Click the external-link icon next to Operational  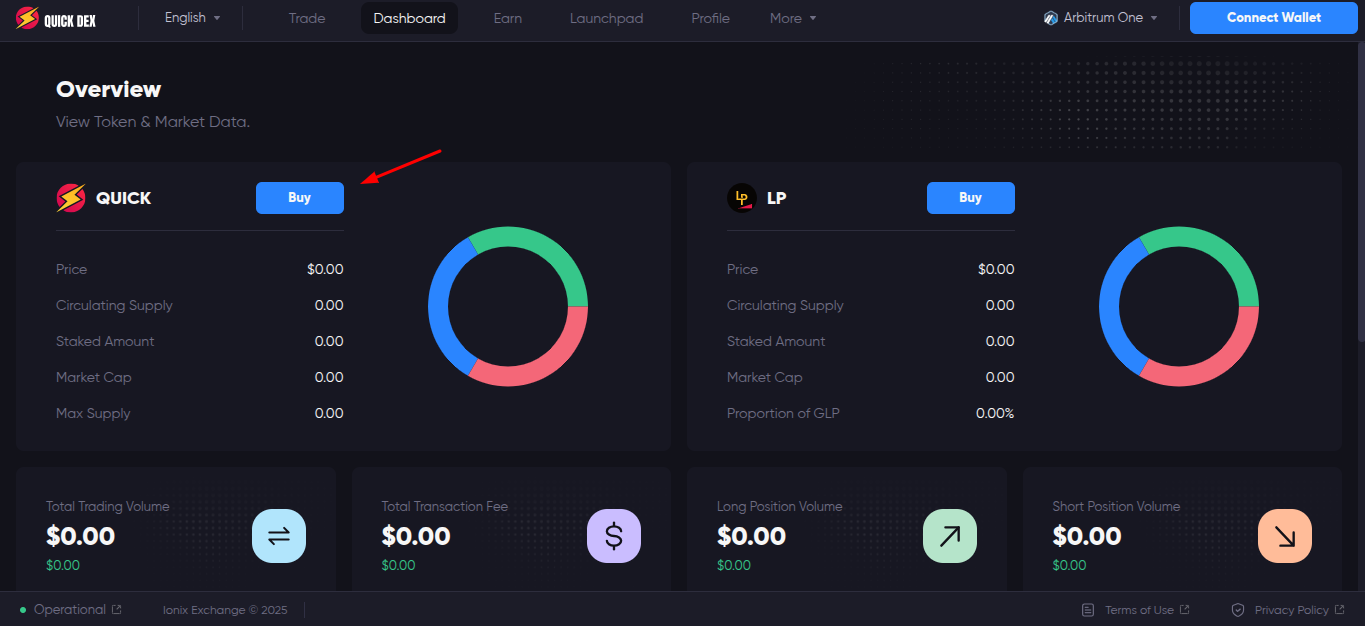(x=117, y=610)
